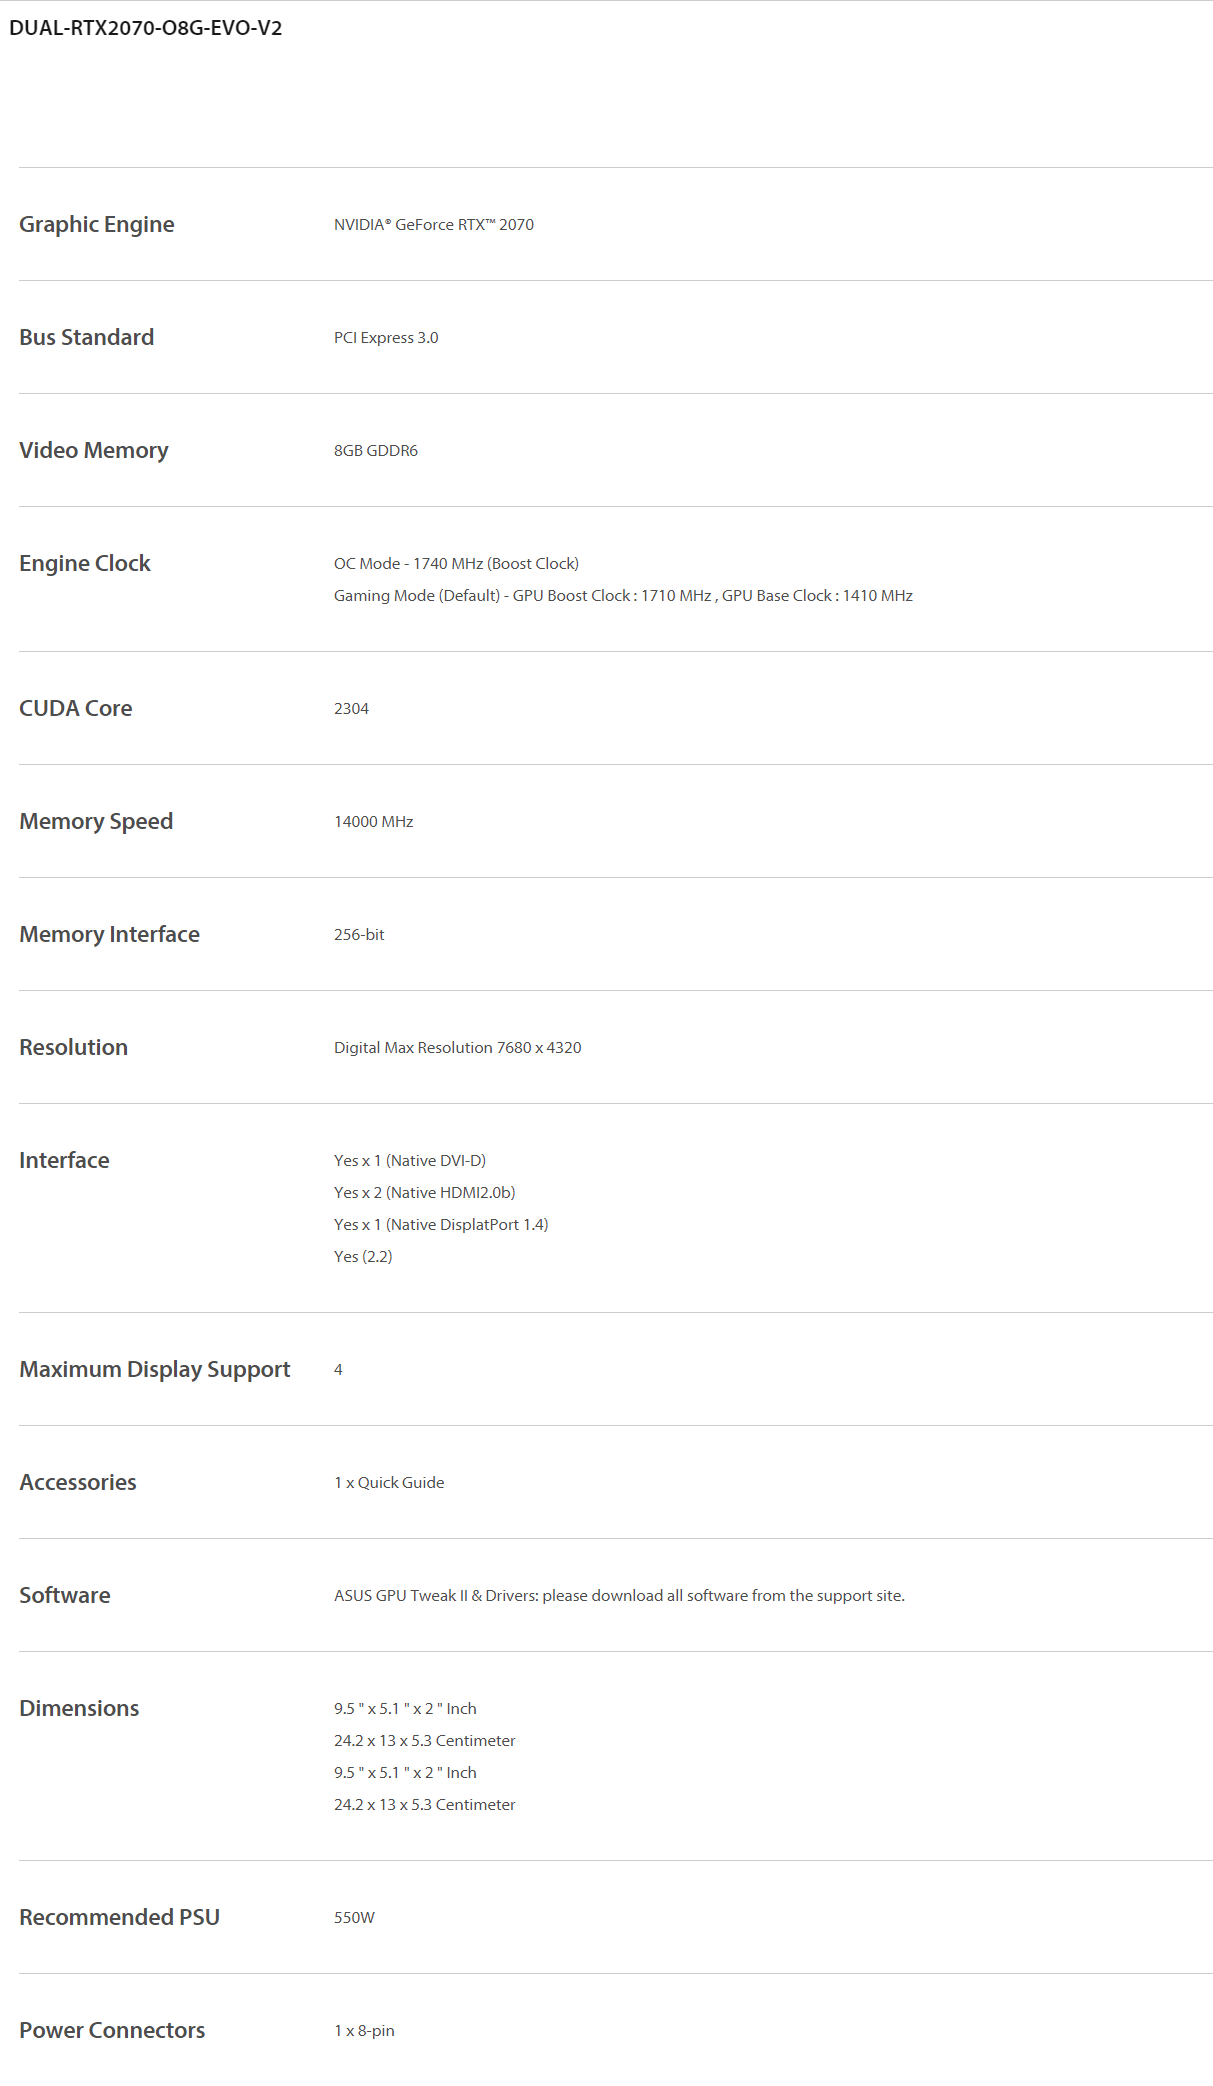
Task: Click the Digital Max Resolution 7680 x 4320 text
Action: tap(457, 1048)
